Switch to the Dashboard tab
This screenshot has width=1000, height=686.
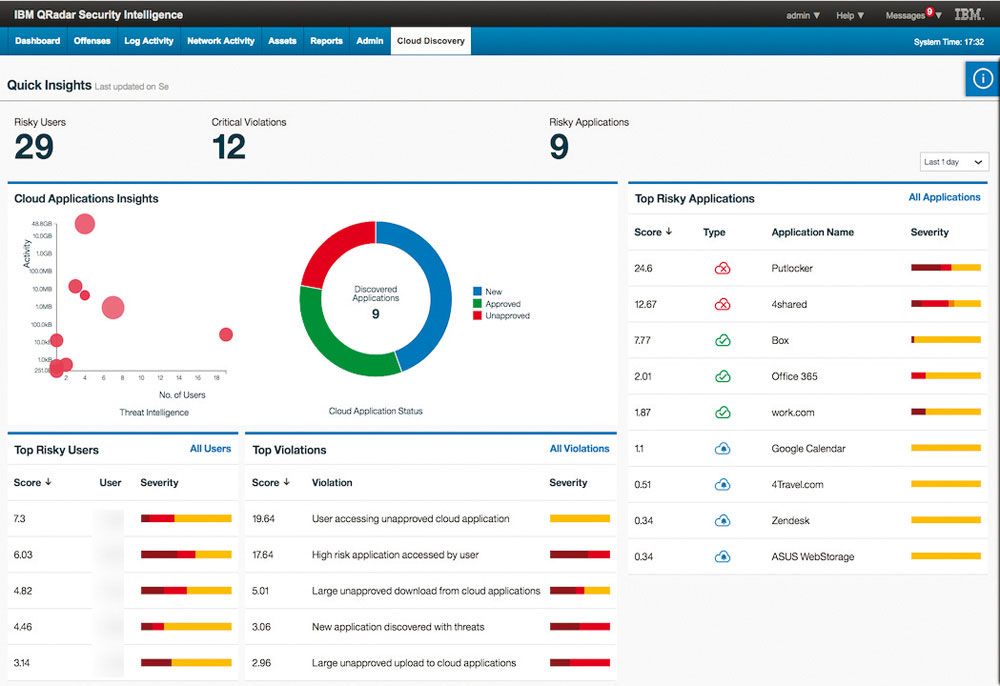tap(38, 41)
